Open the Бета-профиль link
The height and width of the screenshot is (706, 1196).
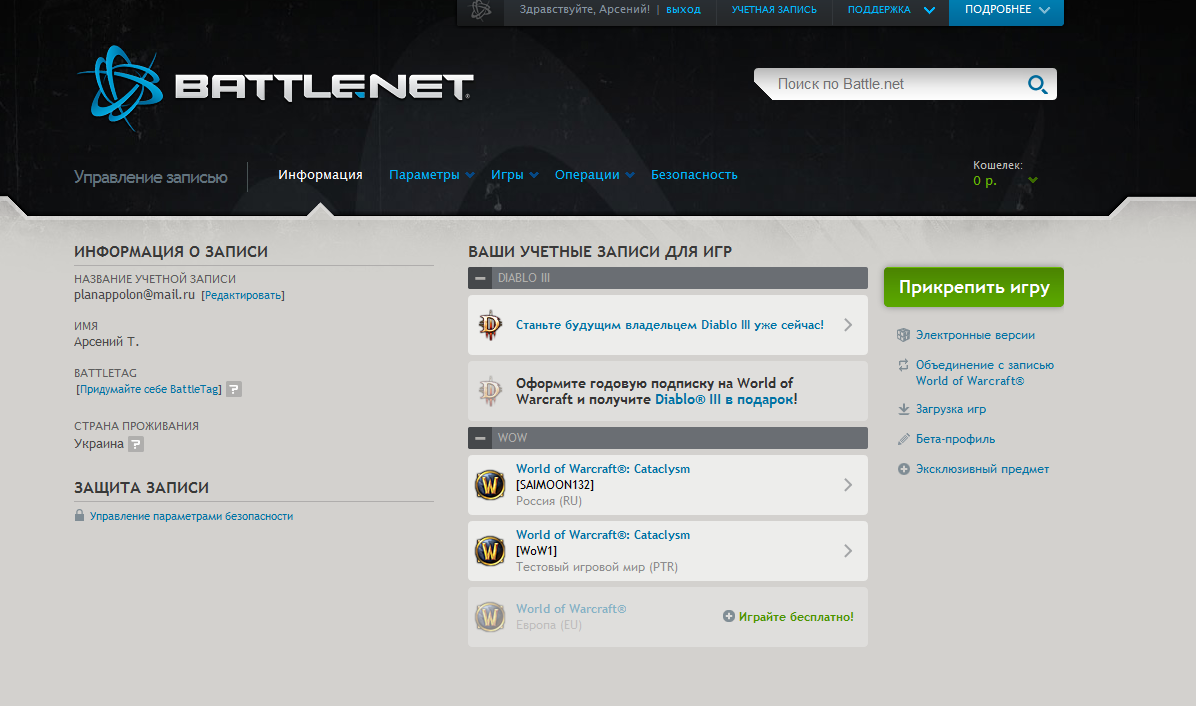pyautogui.click(x=956, y=439)
